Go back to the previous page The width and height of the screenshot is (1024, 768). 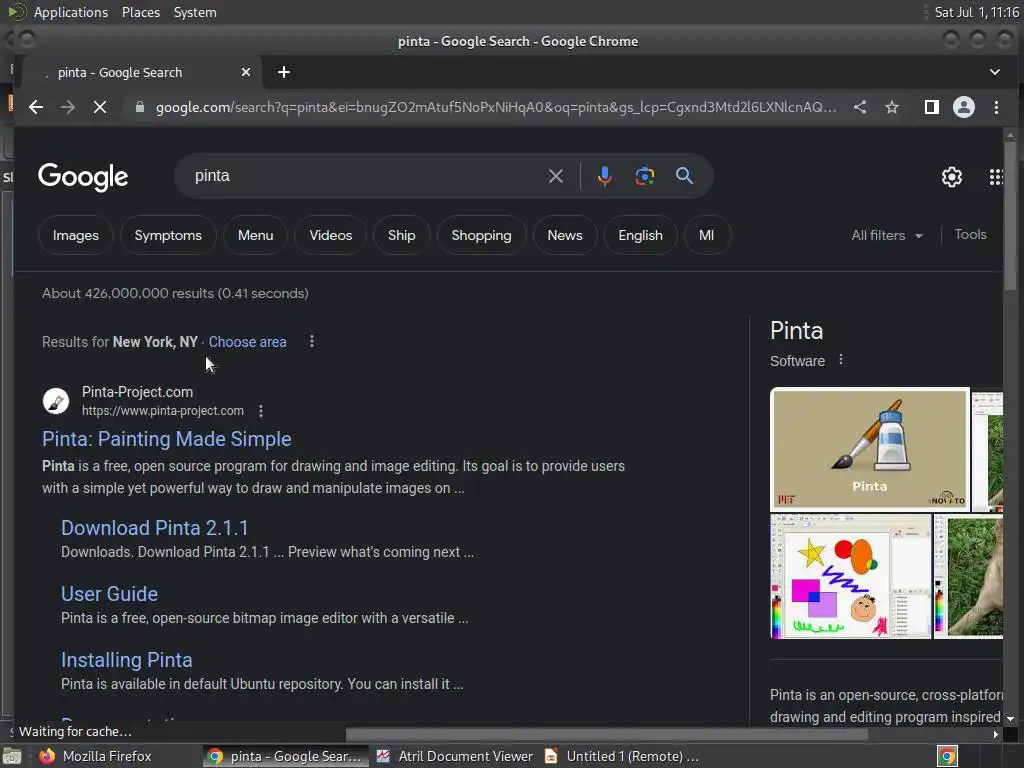coord(36,107)
